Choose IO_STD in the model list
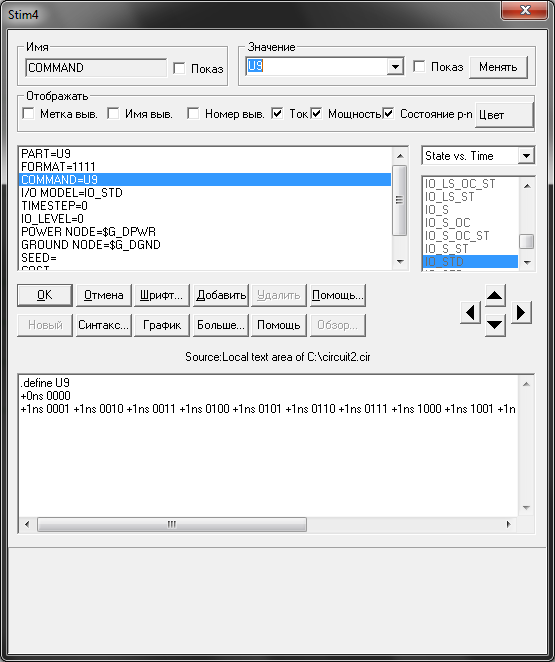555x662 pixels. [x=471, y=262]
